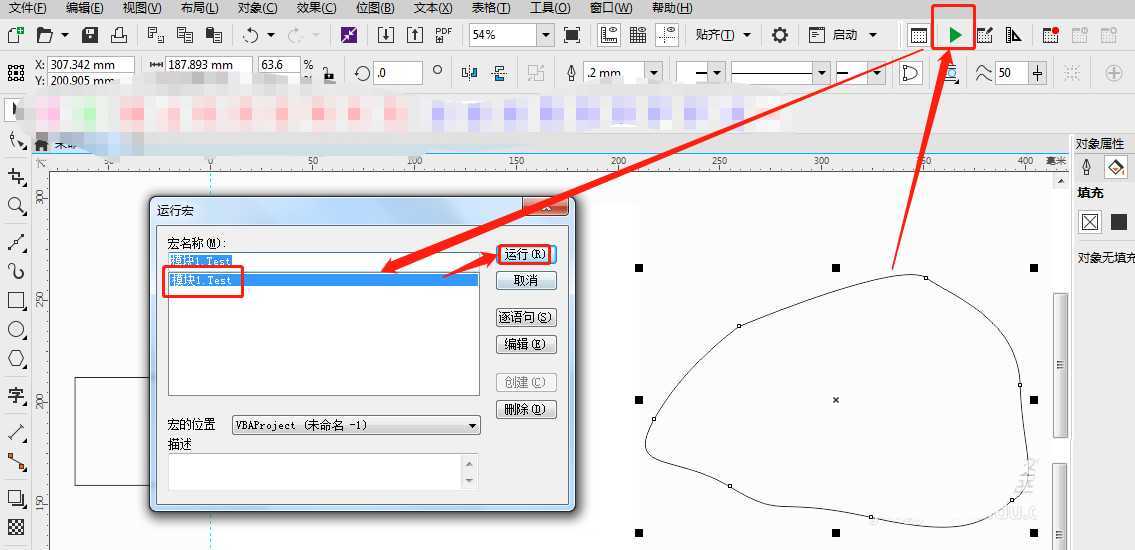Toggle the lock ratio padlock
This screenshot has height=550, width=1135.
tap(328, 73)
